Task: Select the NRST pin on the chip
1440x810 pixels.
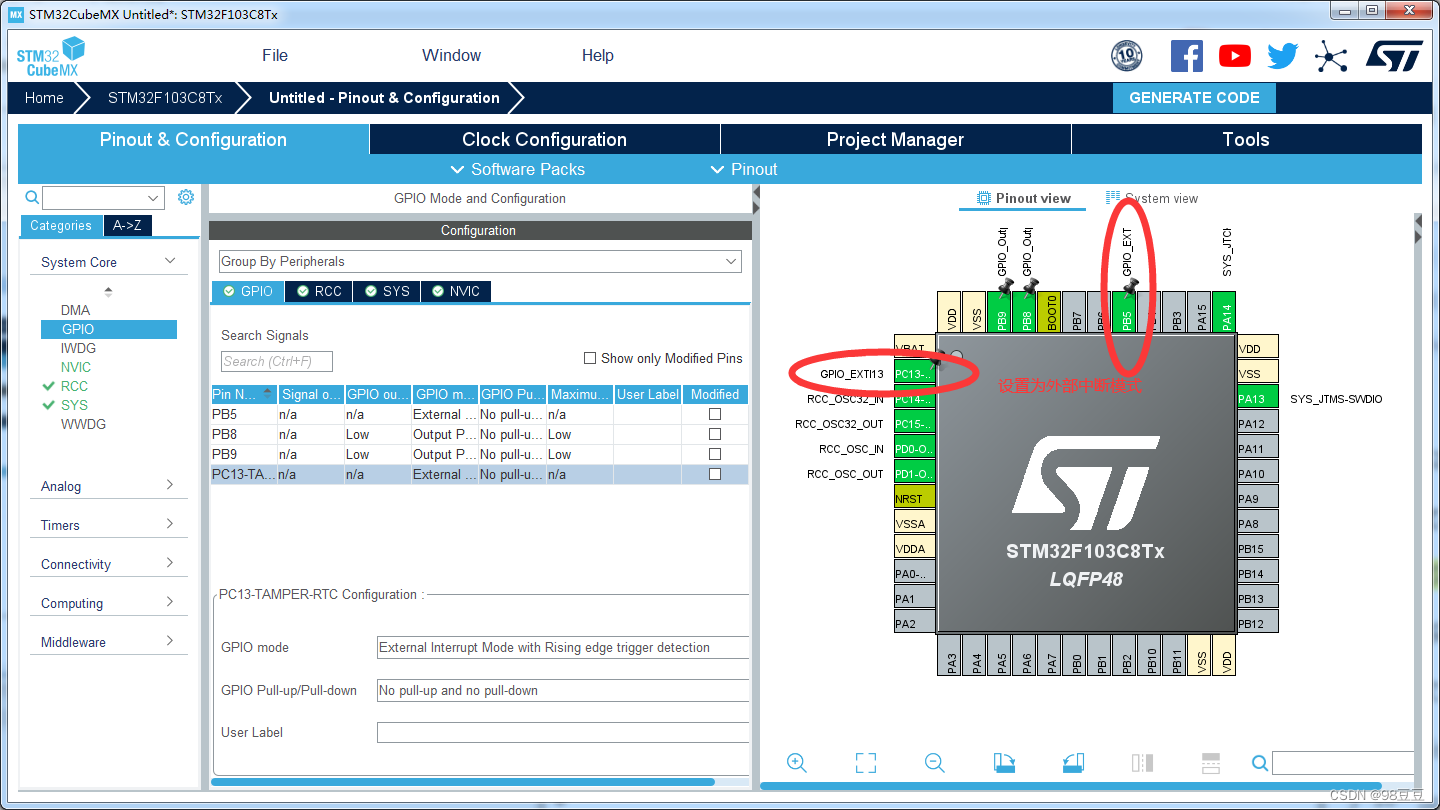Action: coord(914,498)
